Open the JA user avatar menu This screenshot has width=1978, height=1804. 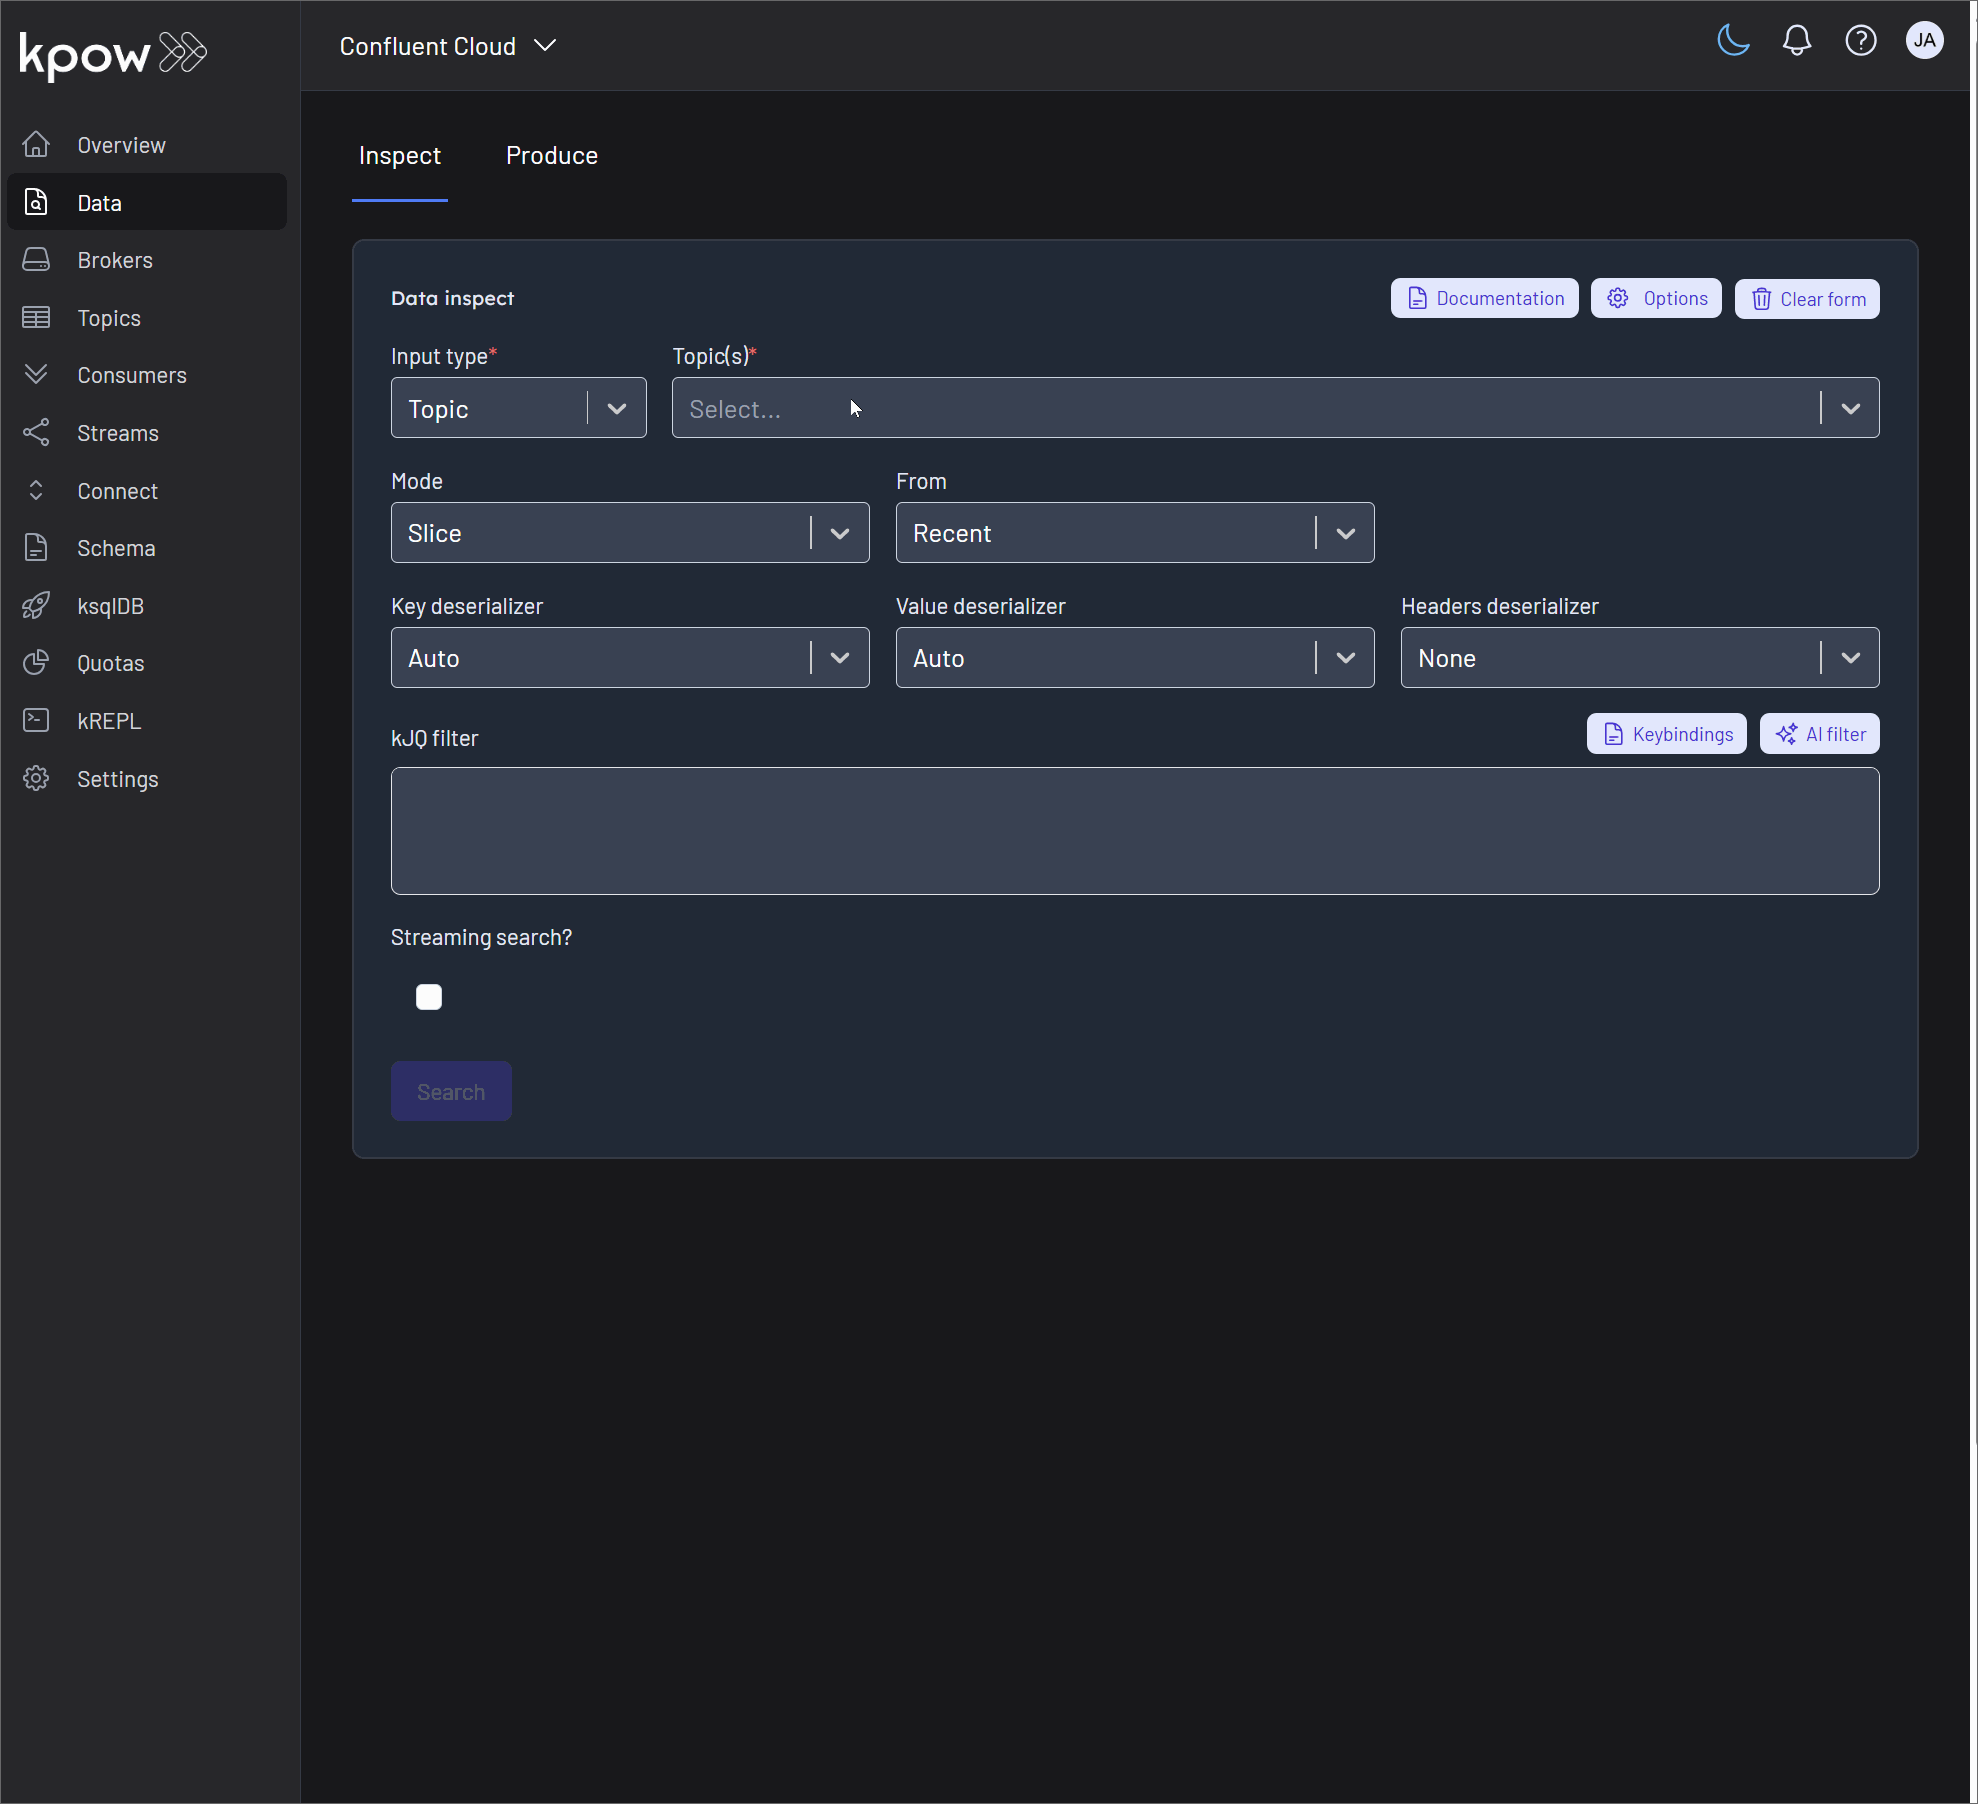[x=1925, y=40]
